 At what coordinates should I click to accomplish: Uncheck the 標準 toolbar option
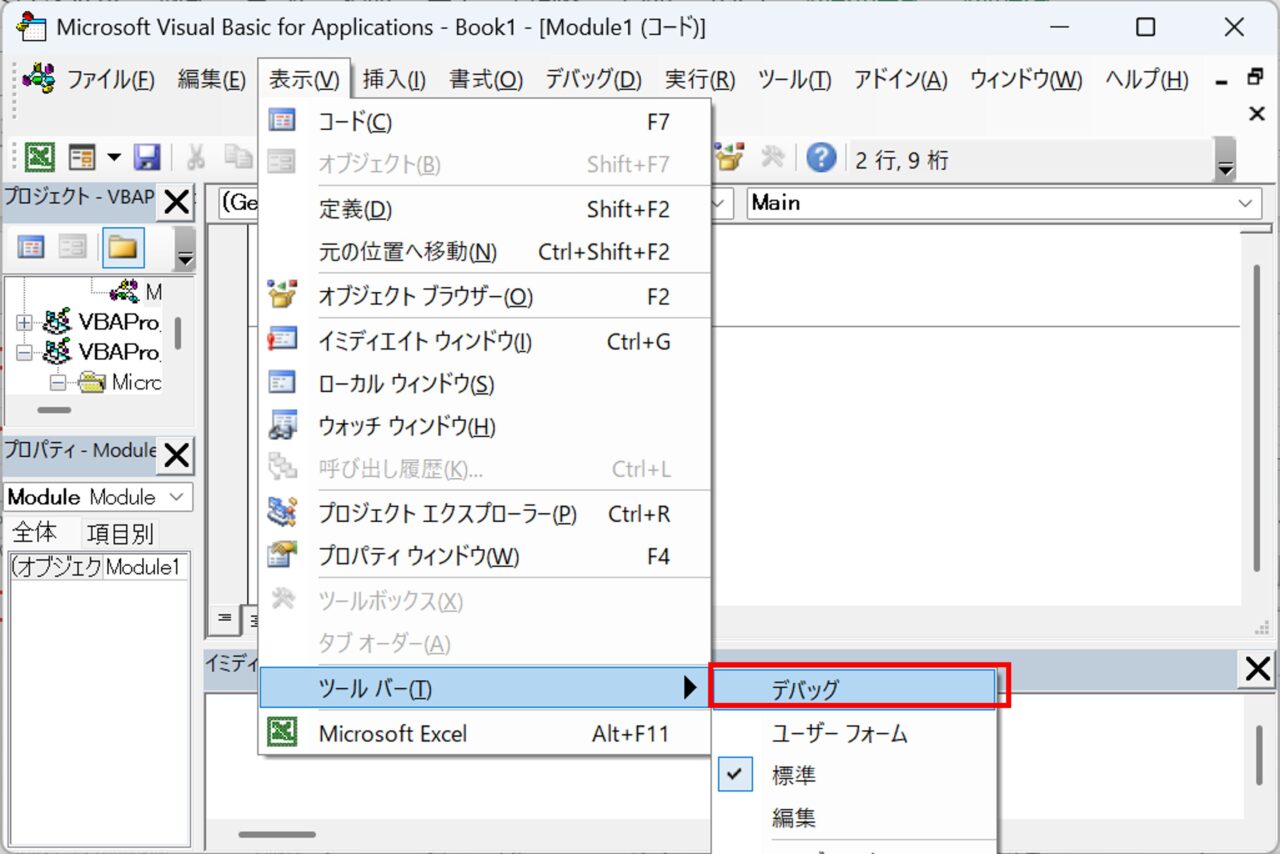pyautogui.click(x=855, y=775)
